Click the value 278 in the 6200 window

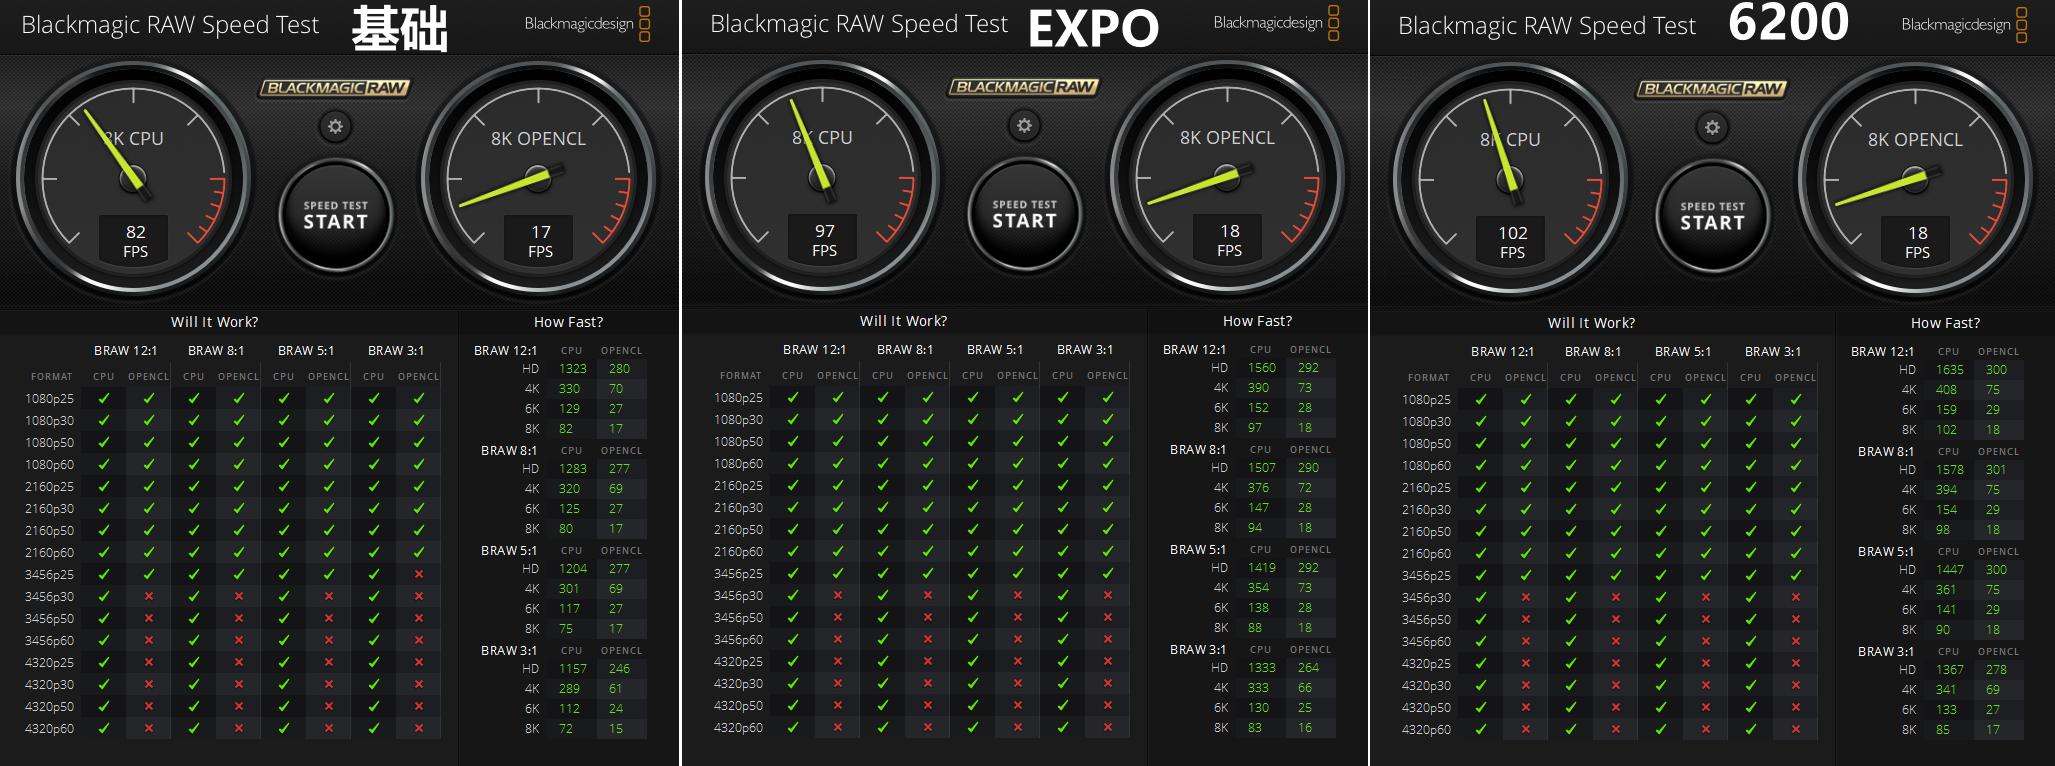pos(1997,670)
